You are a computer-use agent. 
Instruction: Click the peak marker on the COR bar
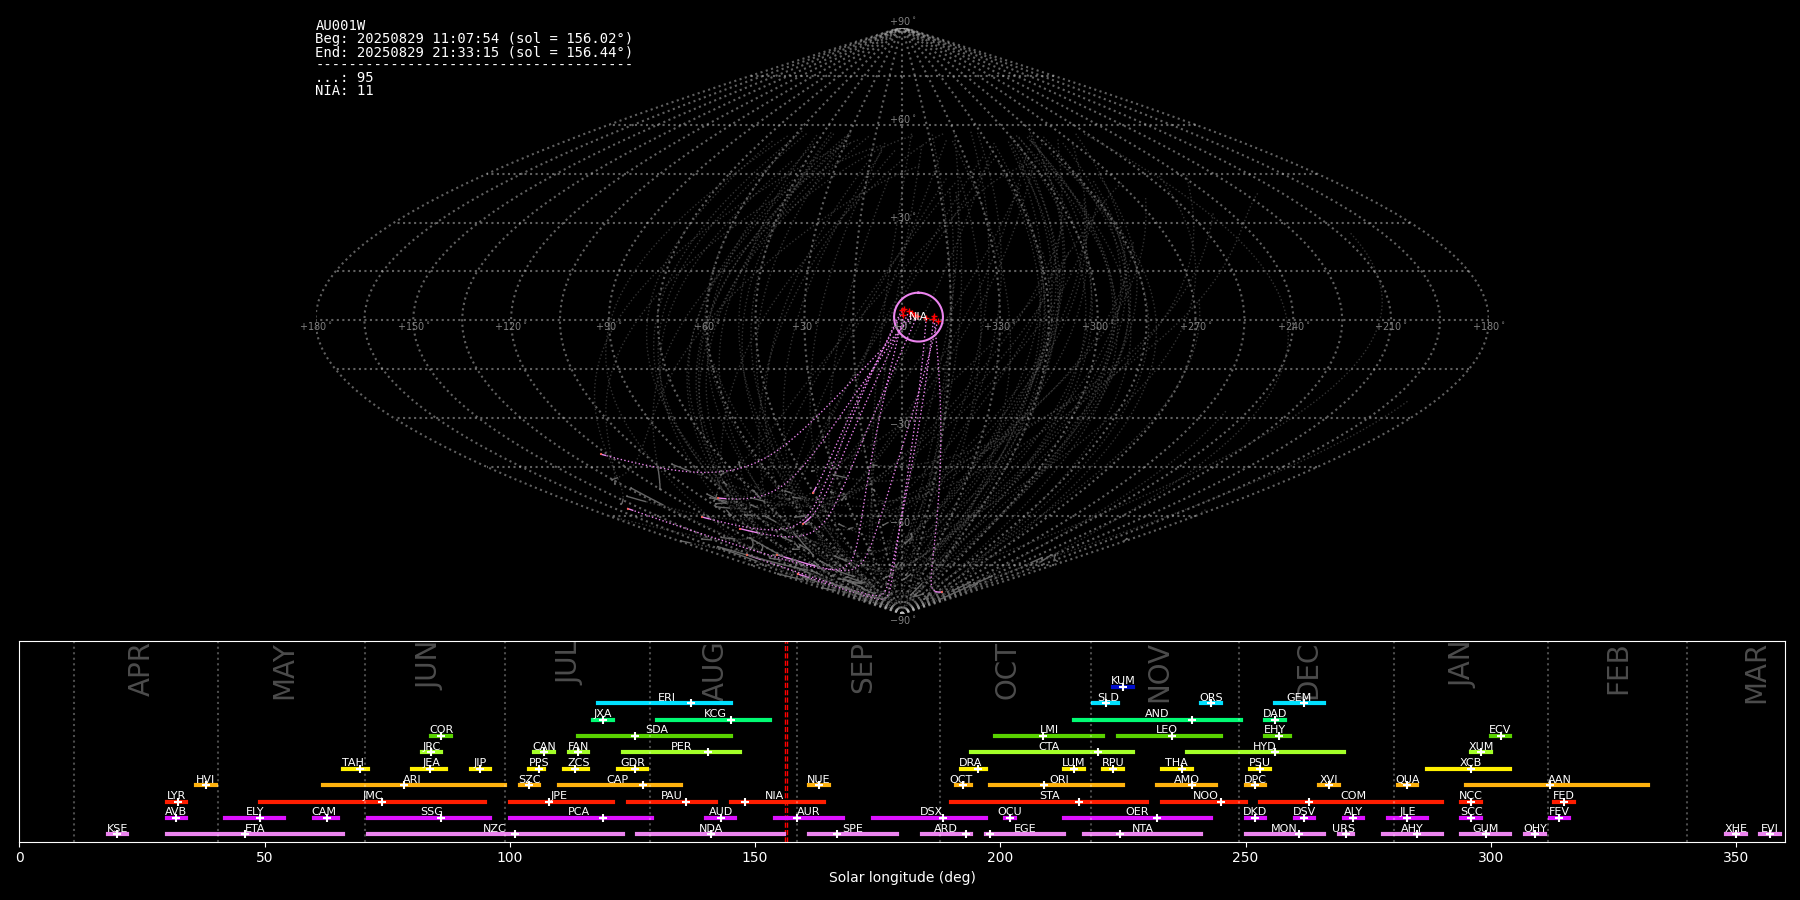coord(441,736)
